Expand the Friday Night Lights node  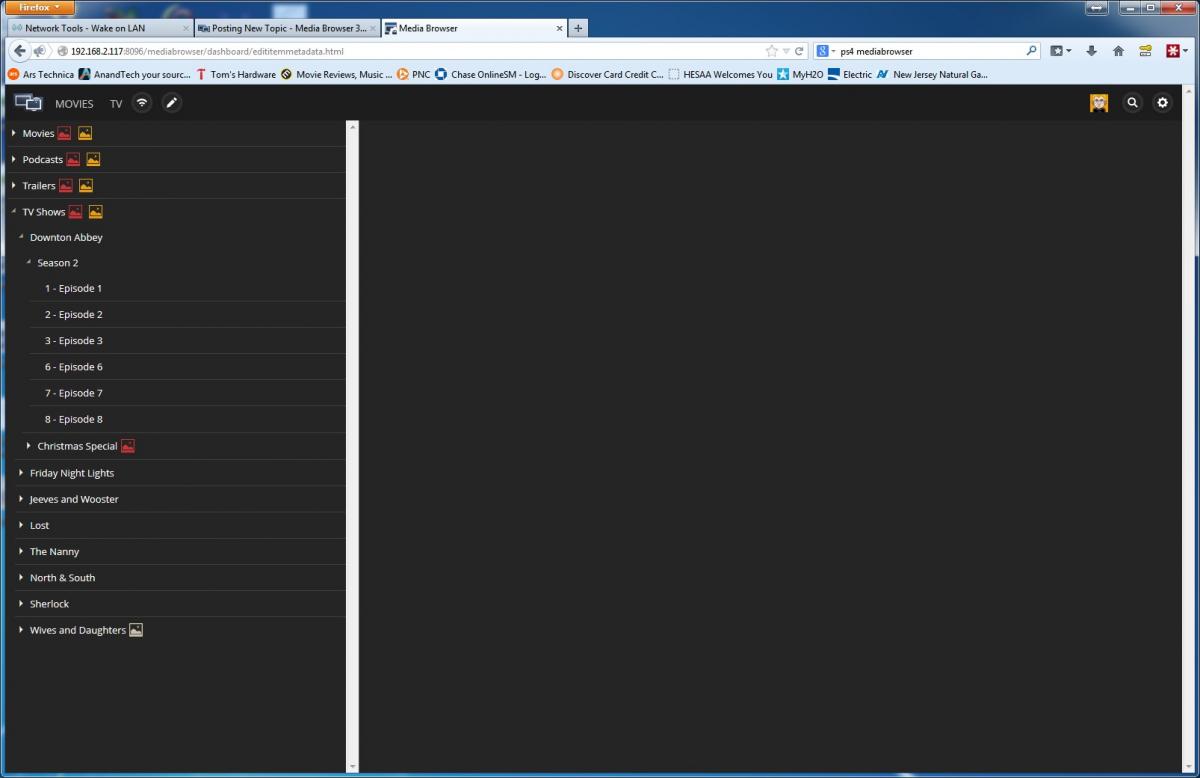[21, 473]
